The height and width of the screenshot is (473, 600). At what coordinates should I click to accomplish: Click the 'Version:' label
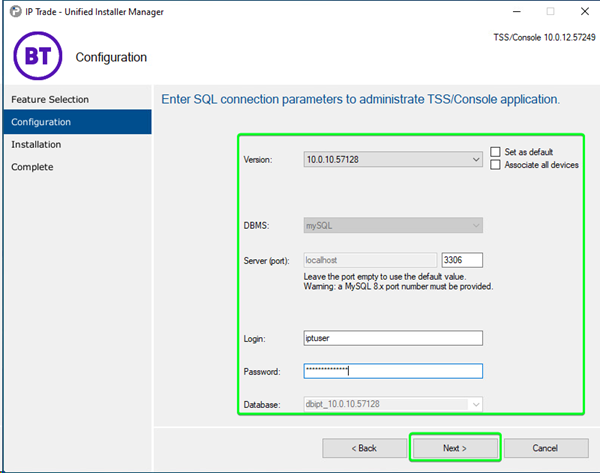258,160
